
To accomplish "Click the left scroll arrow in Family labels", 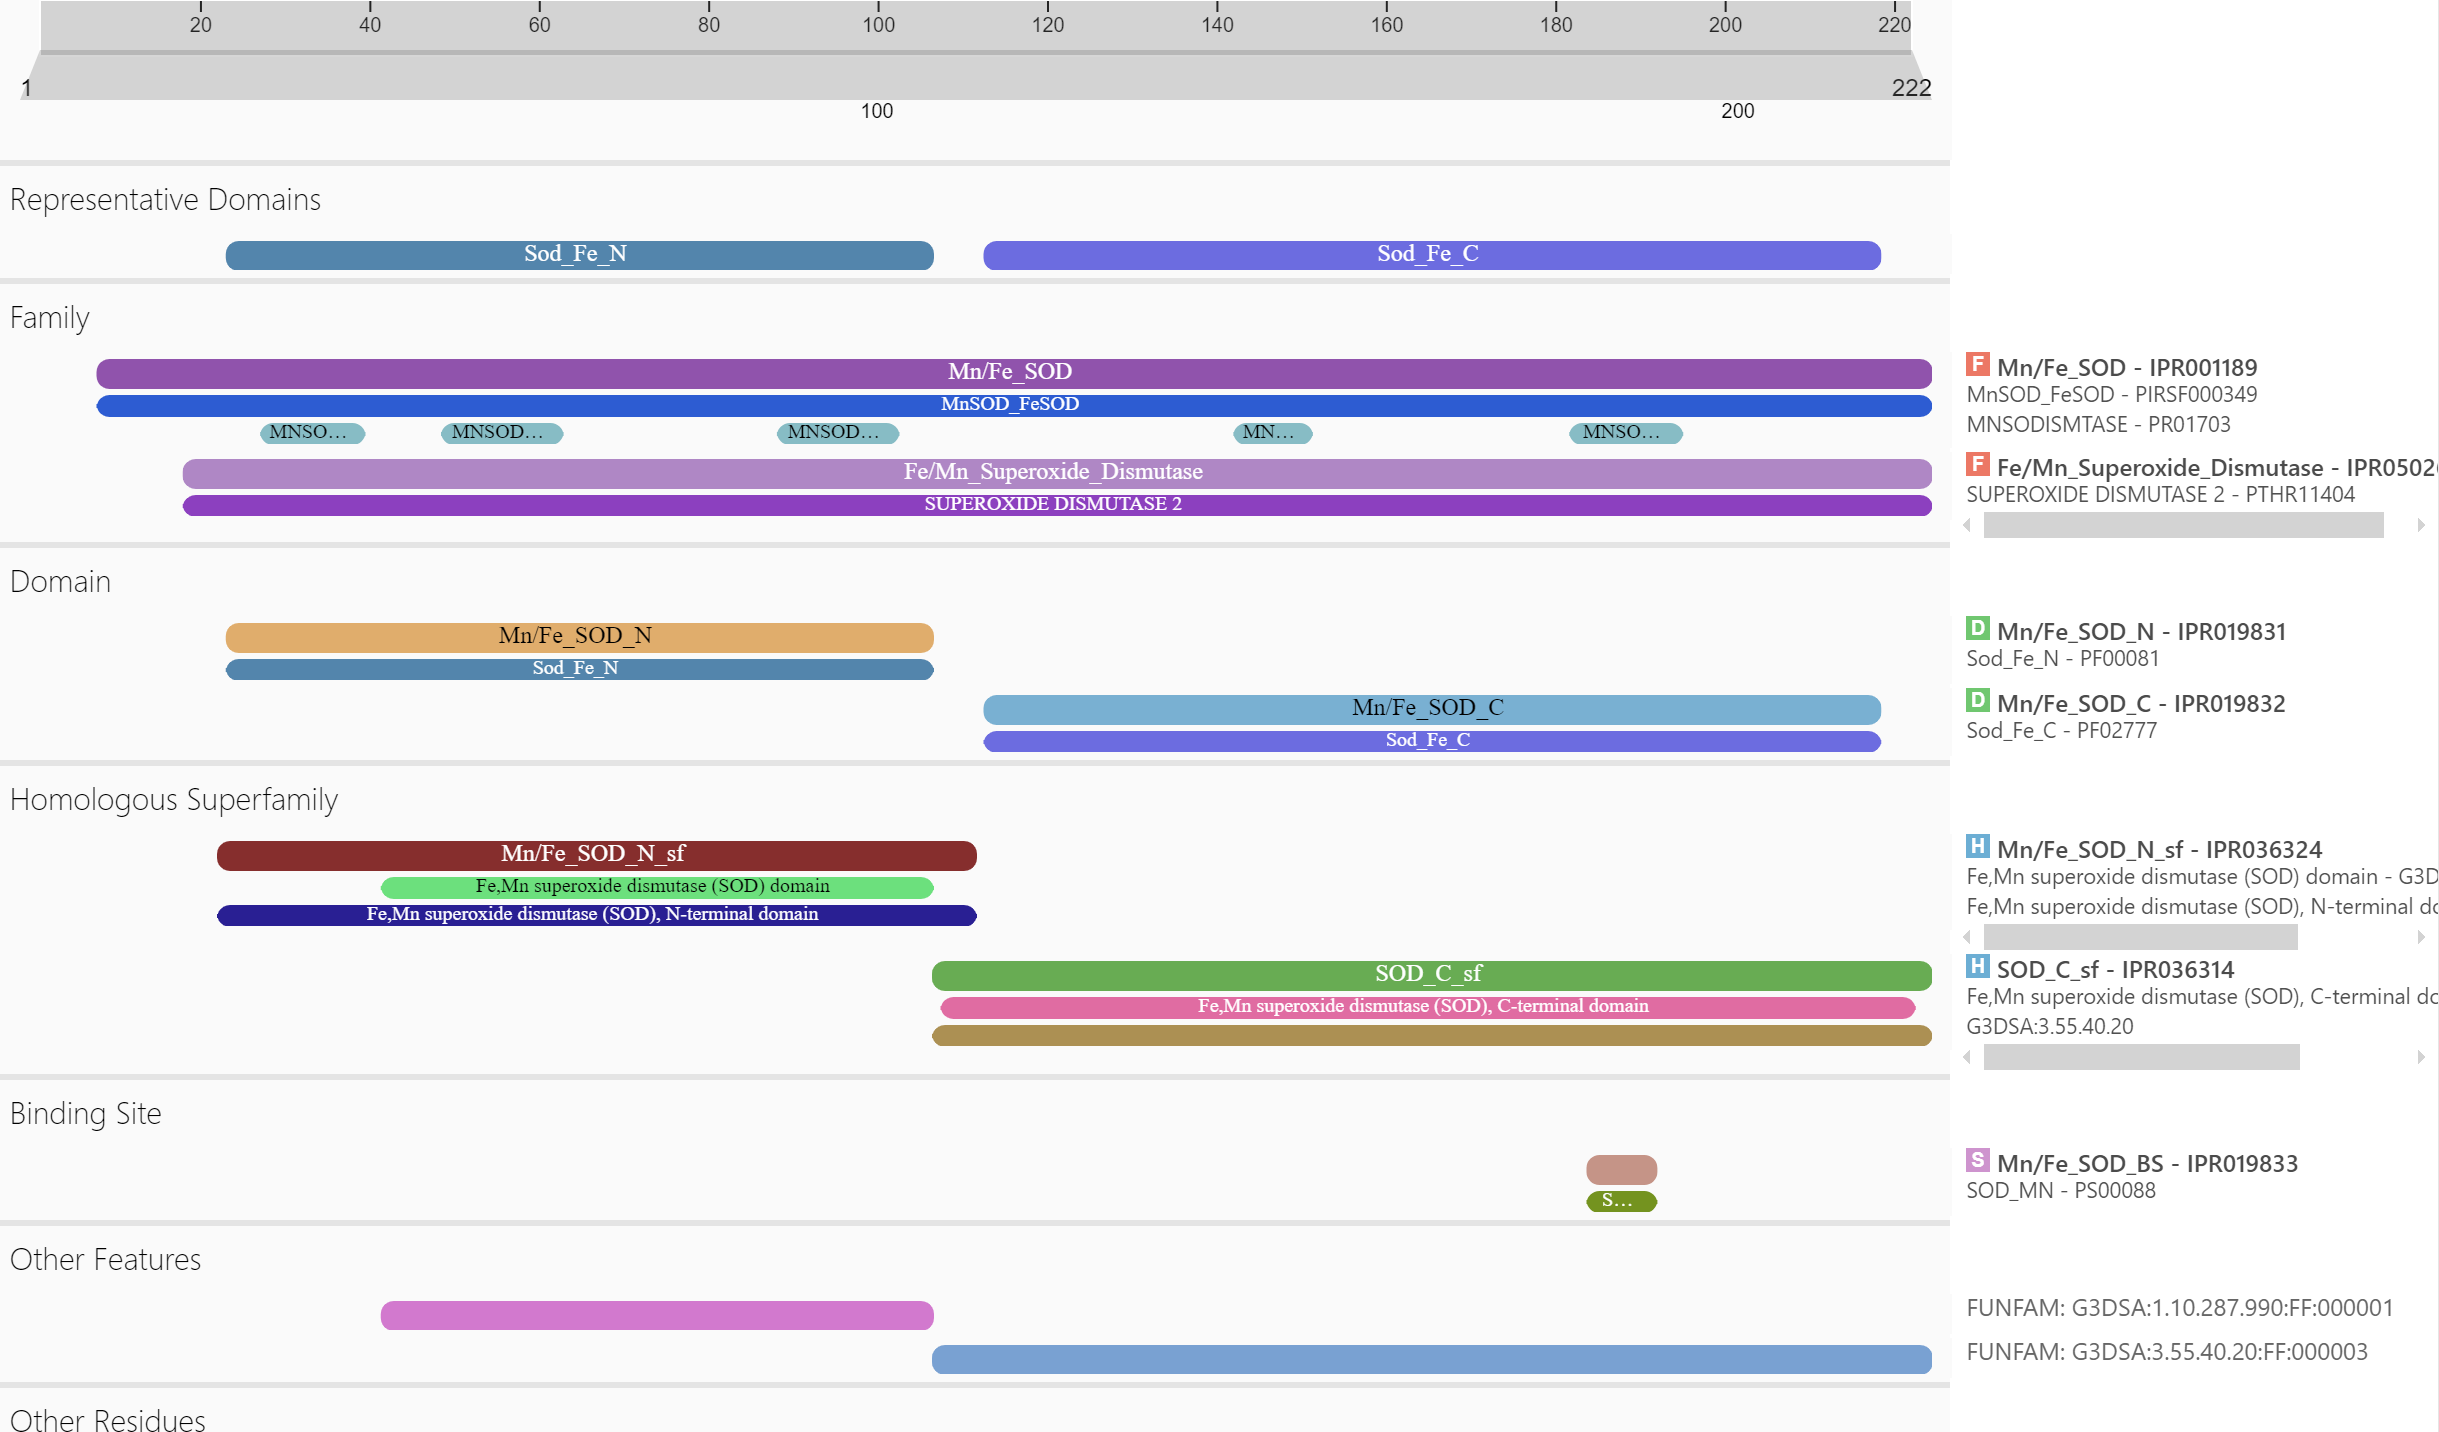I will 1968,525.
